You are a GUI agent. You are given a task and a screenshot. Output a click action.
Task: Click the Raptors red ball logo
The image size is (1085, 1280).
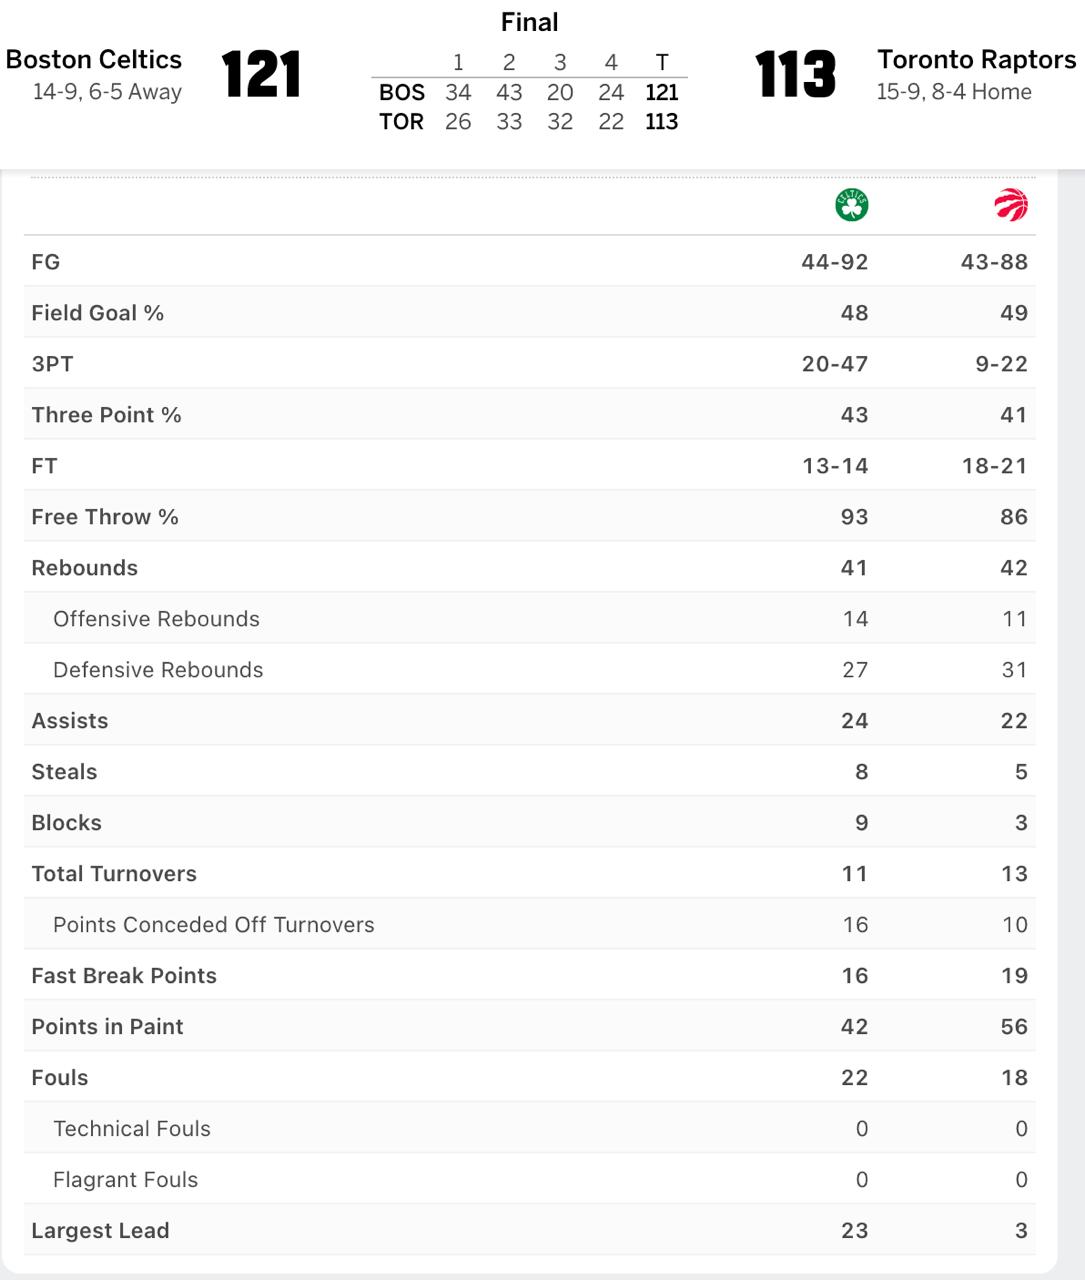click(1011, 205)
